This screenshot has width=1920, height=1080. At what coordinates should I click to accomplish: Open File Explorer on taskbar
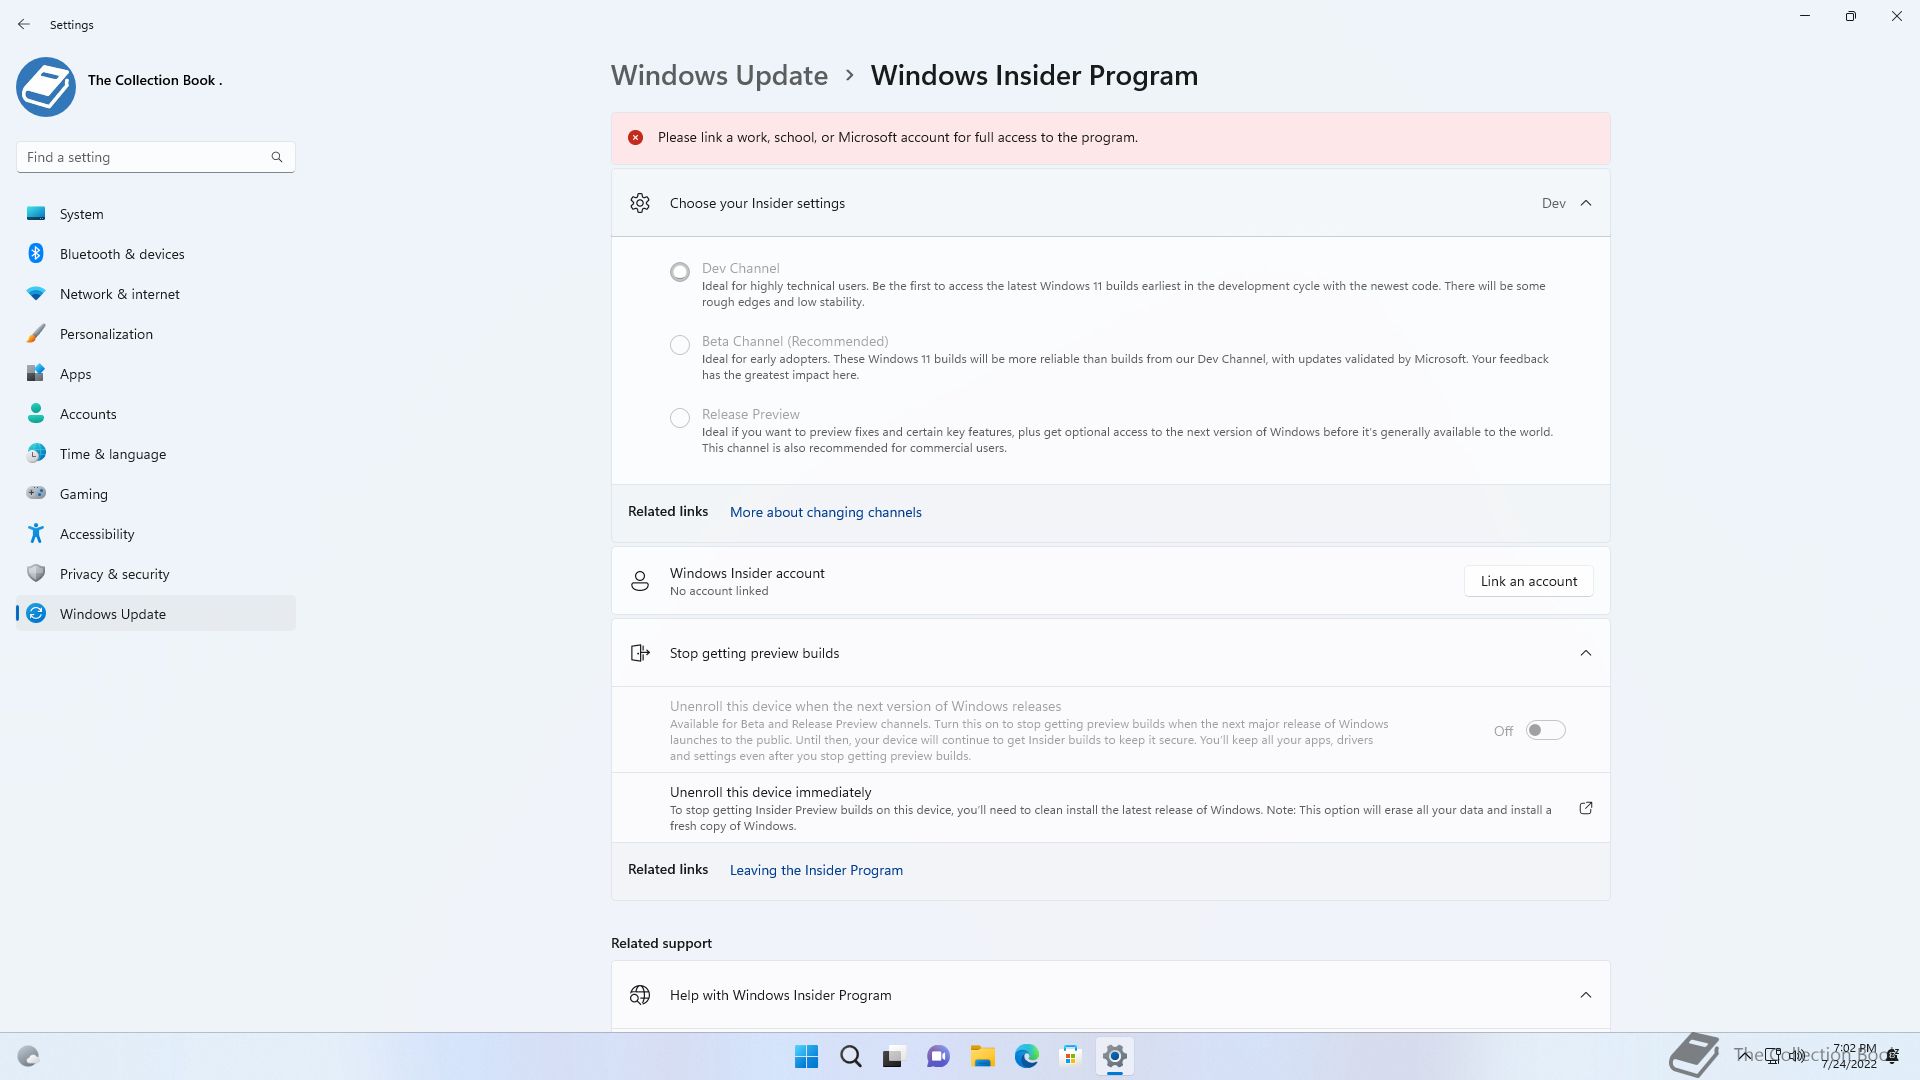pos(982,1056)
